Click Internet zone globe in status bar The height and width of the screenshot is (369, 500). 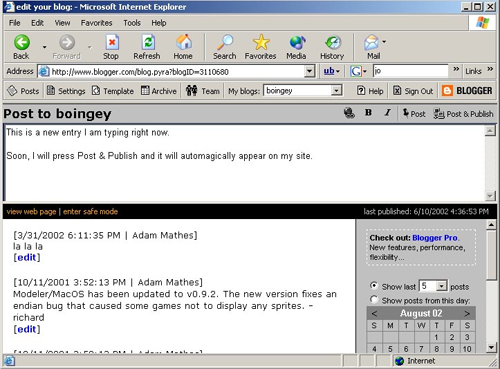tap(399, 361)
